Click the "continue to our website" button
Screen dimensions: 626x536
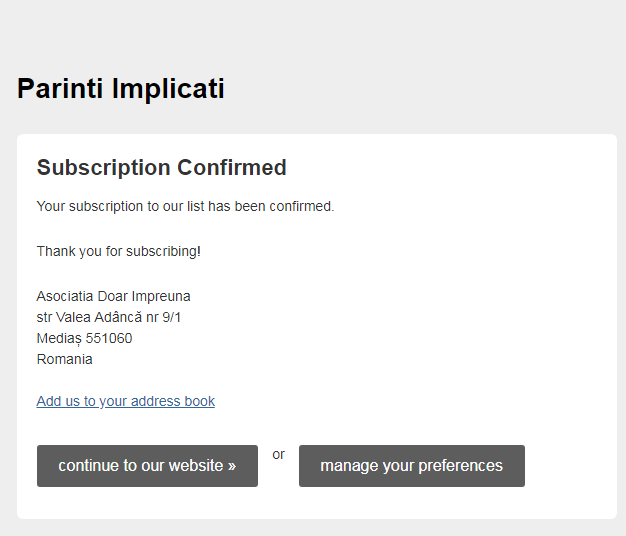point(147,466)
